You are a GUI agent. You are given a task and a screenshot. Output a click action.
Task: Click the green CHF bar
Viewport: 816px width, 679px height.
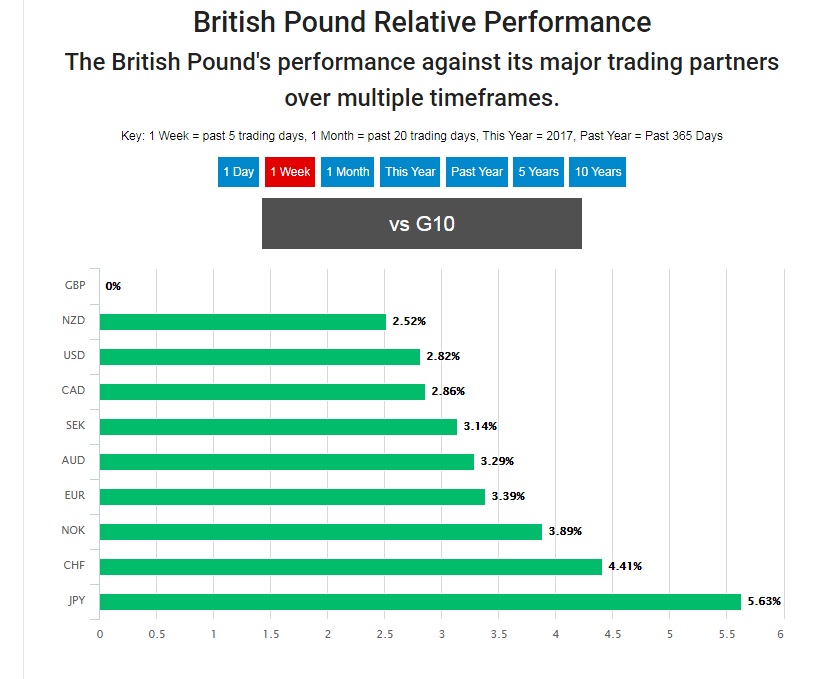[350, 566]
